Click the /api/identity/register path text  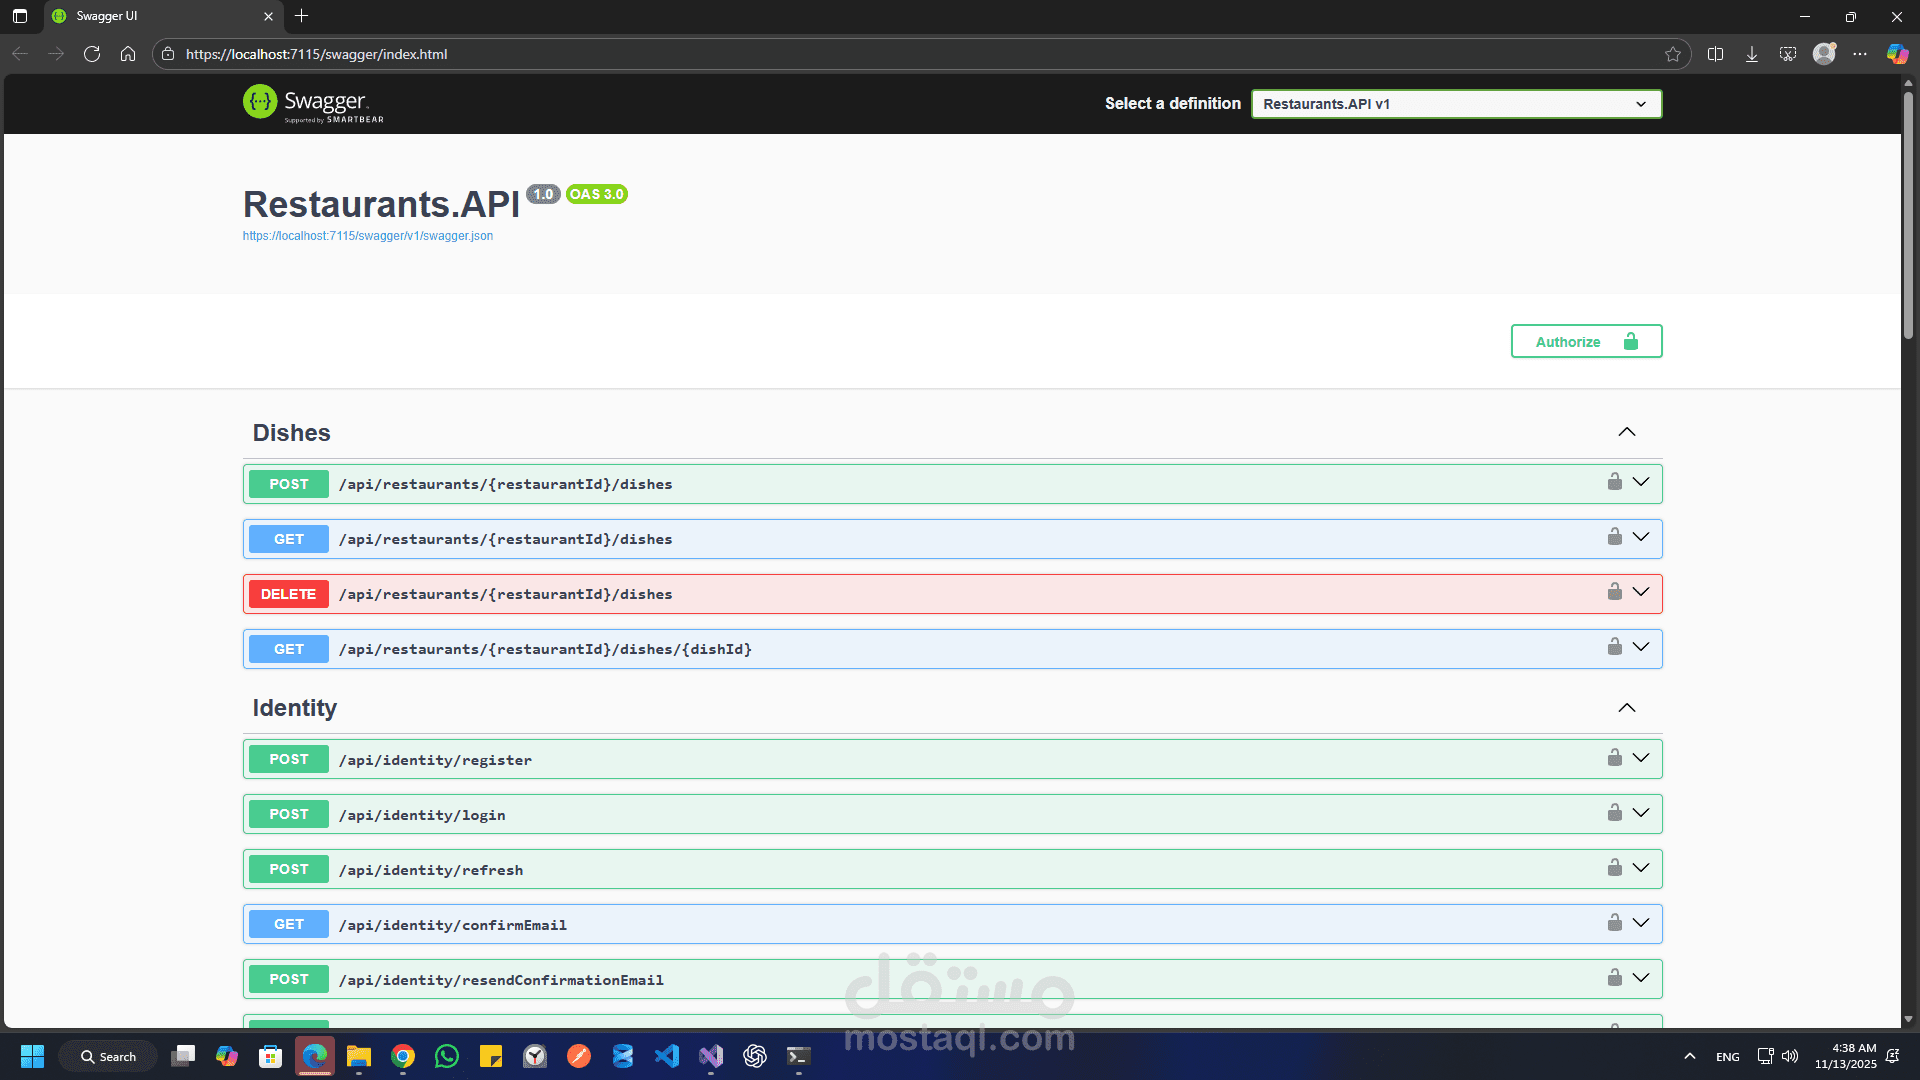tap(435, 760)
